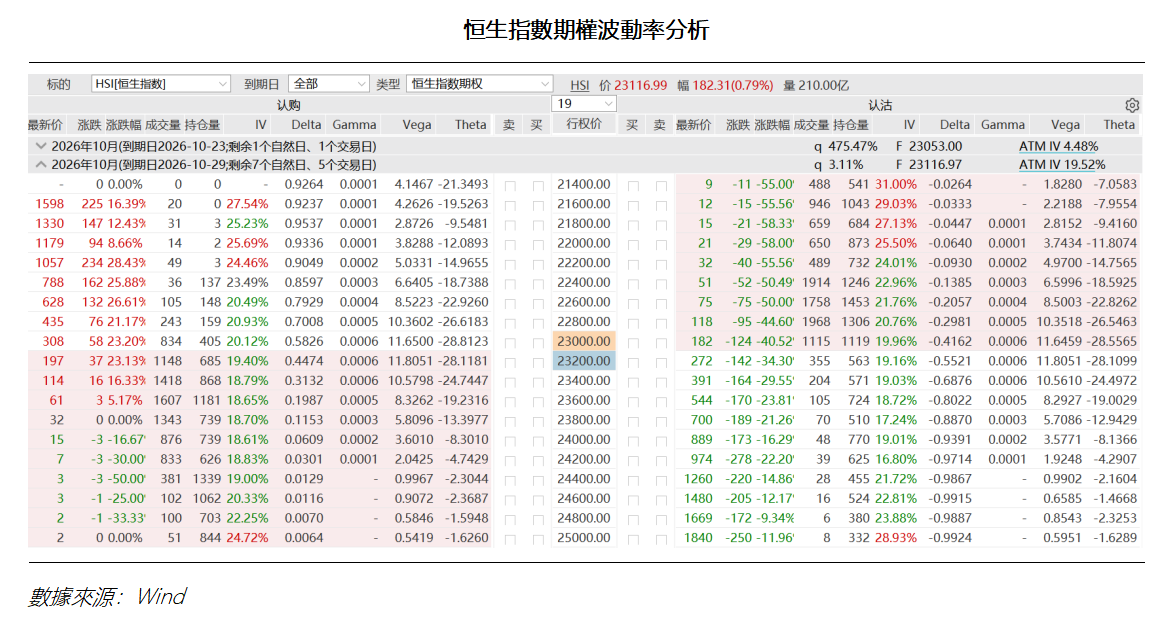Click put IV value 31.00%
This screenshot has width=1172, height=627.
(x=895, y=185)
